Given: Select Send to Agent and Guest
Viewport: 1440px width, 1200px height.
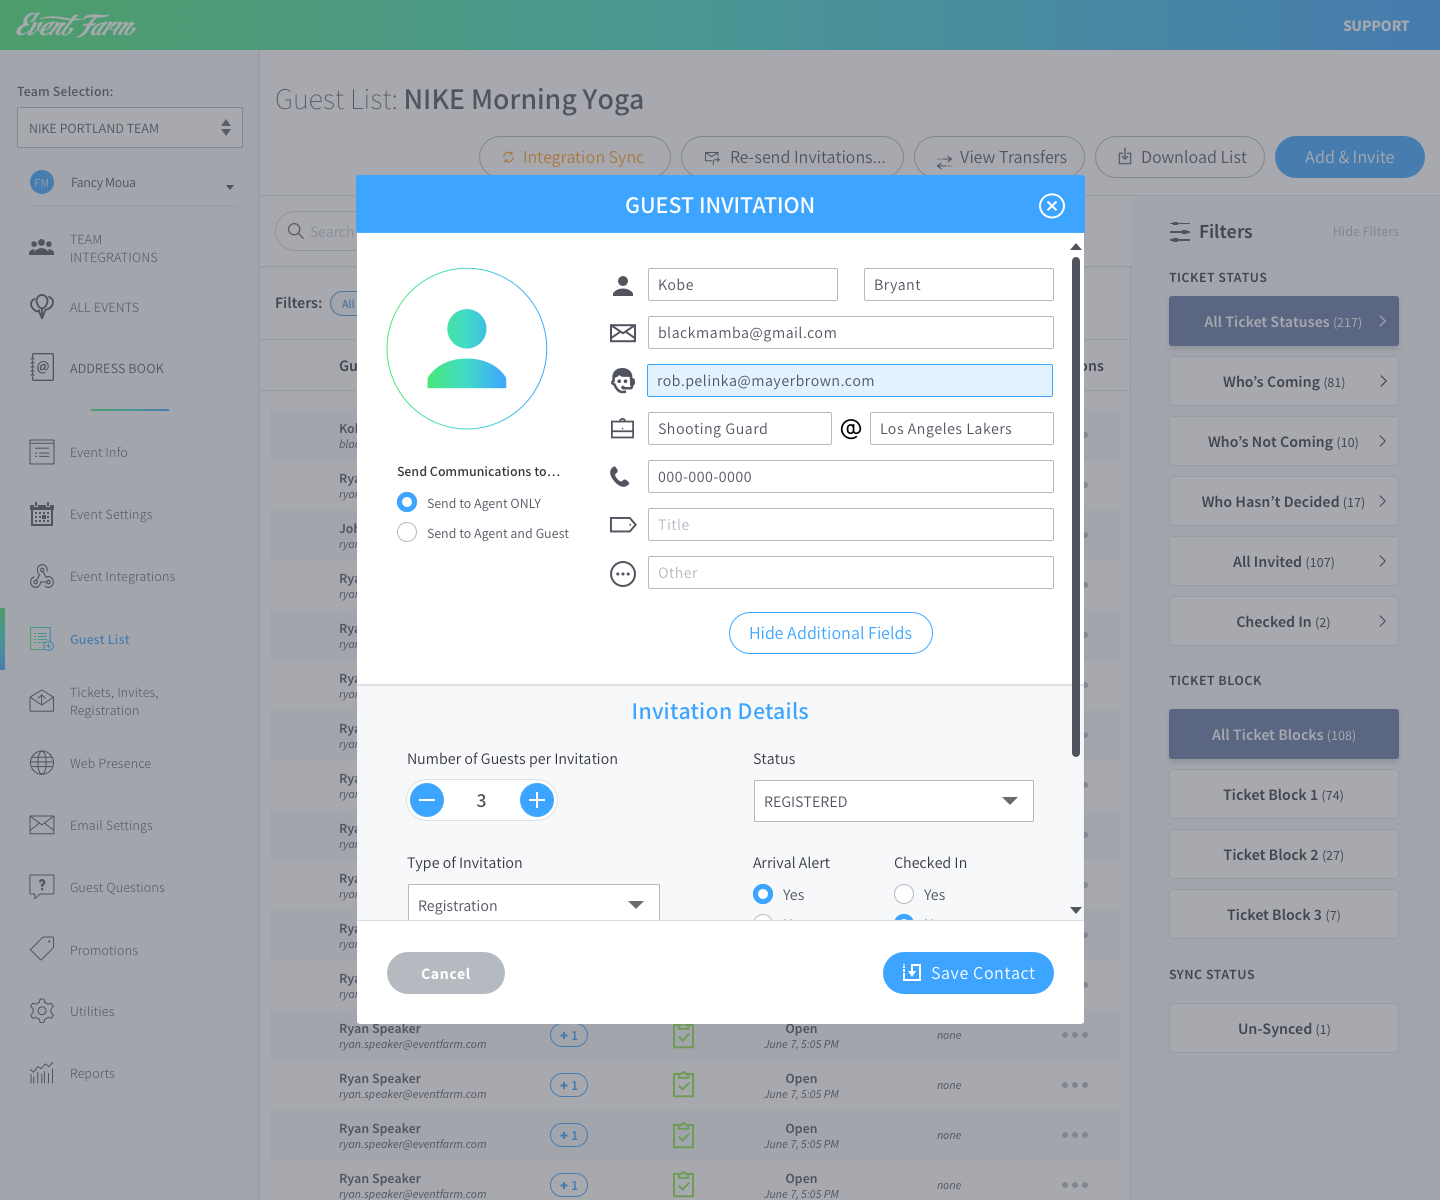Looking at the screenshot, I should click(x=407, y=532).
